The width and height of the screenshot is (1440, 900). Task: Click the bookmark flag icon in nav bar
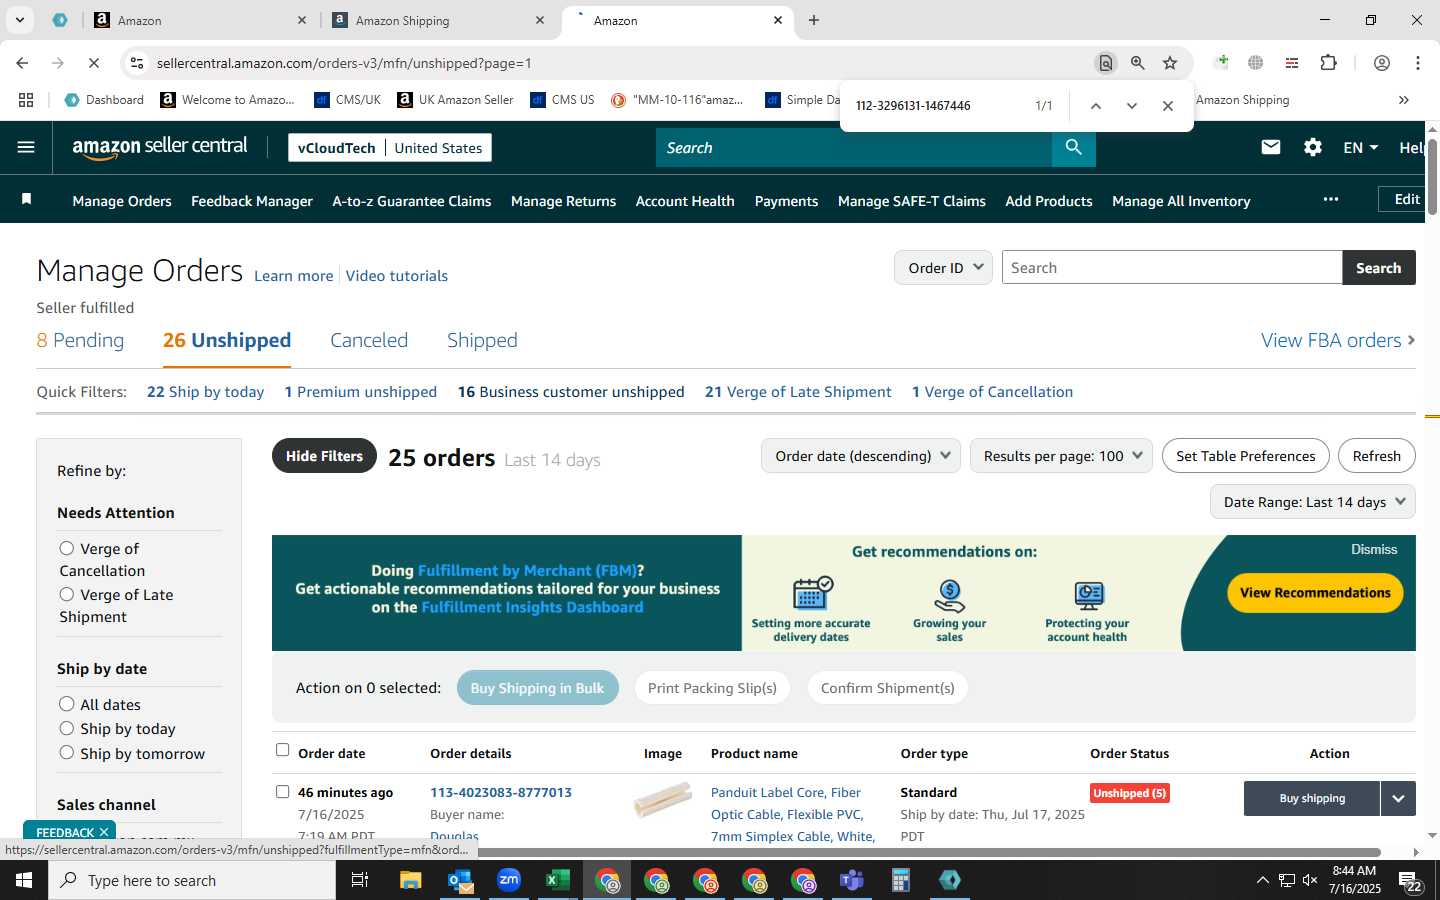(x=27, y=200)
